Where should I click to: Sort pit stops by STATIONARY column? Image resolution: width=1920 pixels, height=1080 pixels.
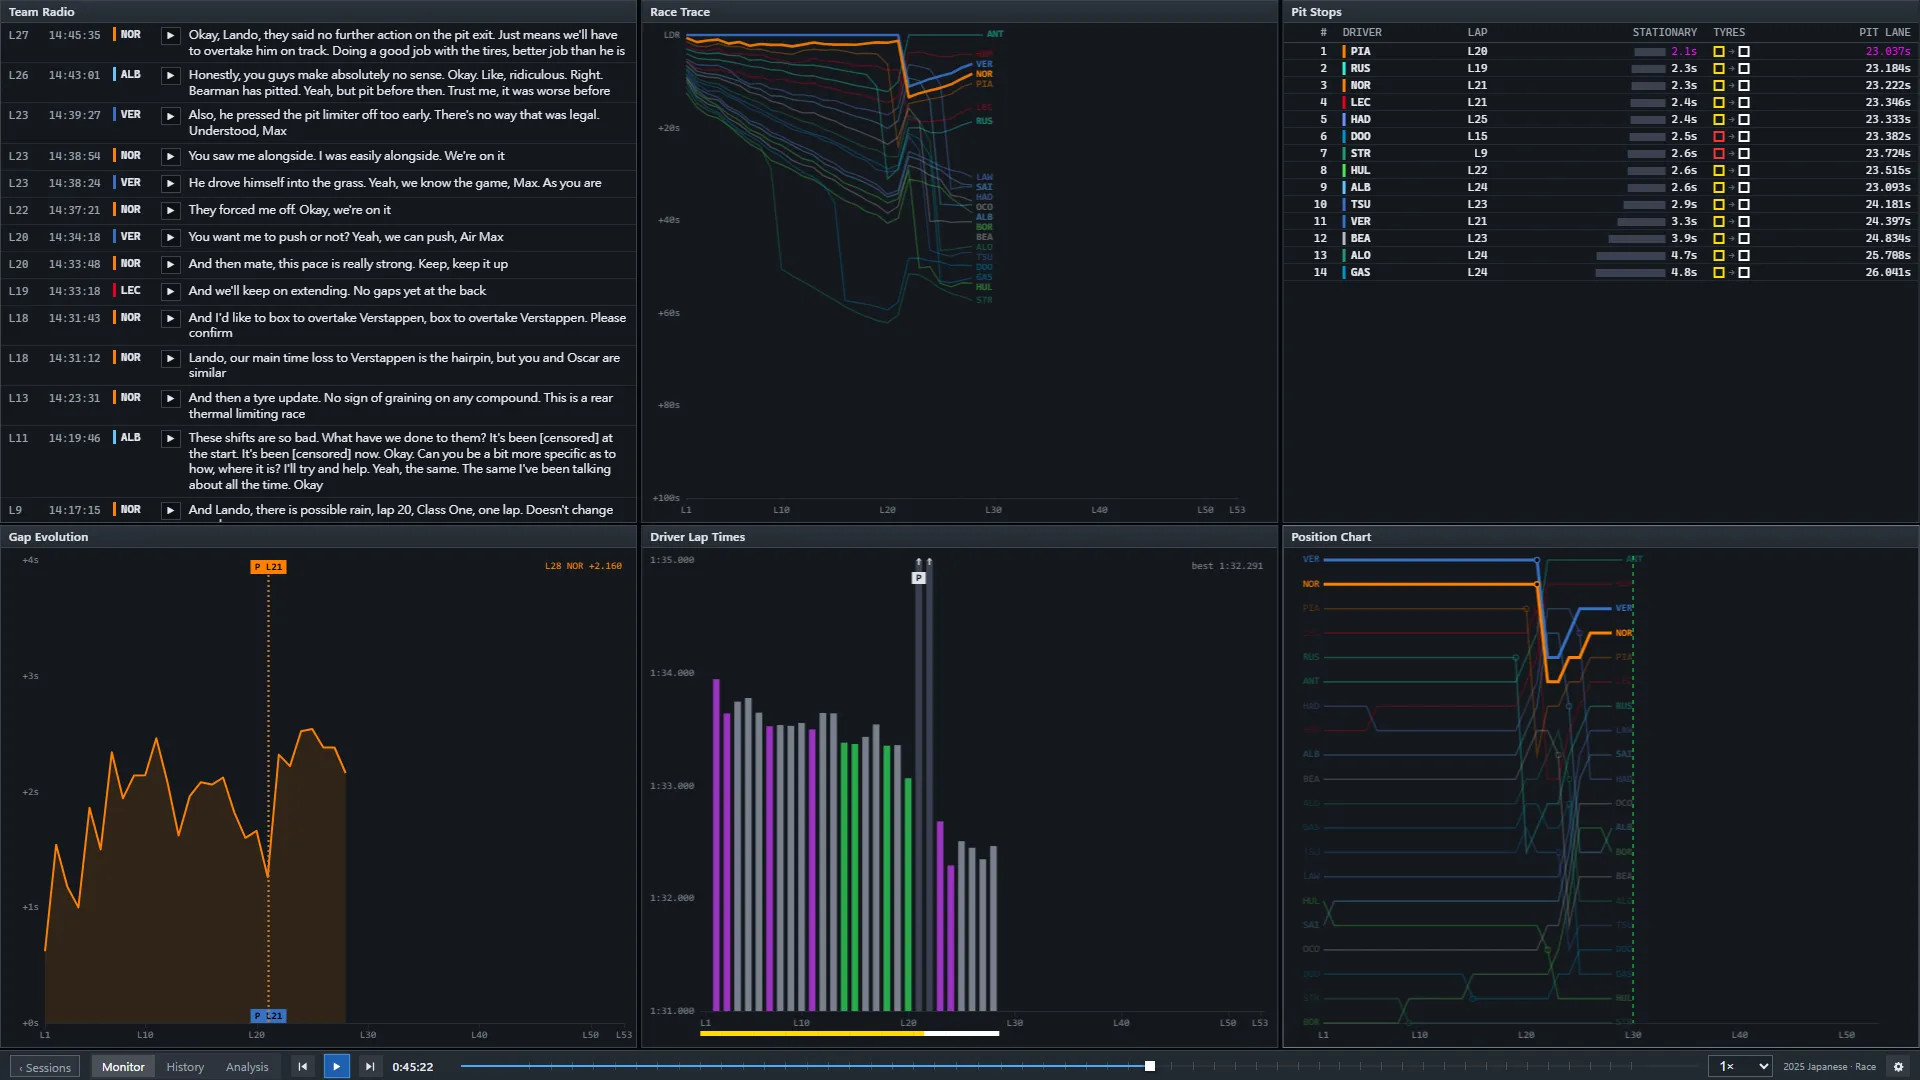(x=1664, y=33)
